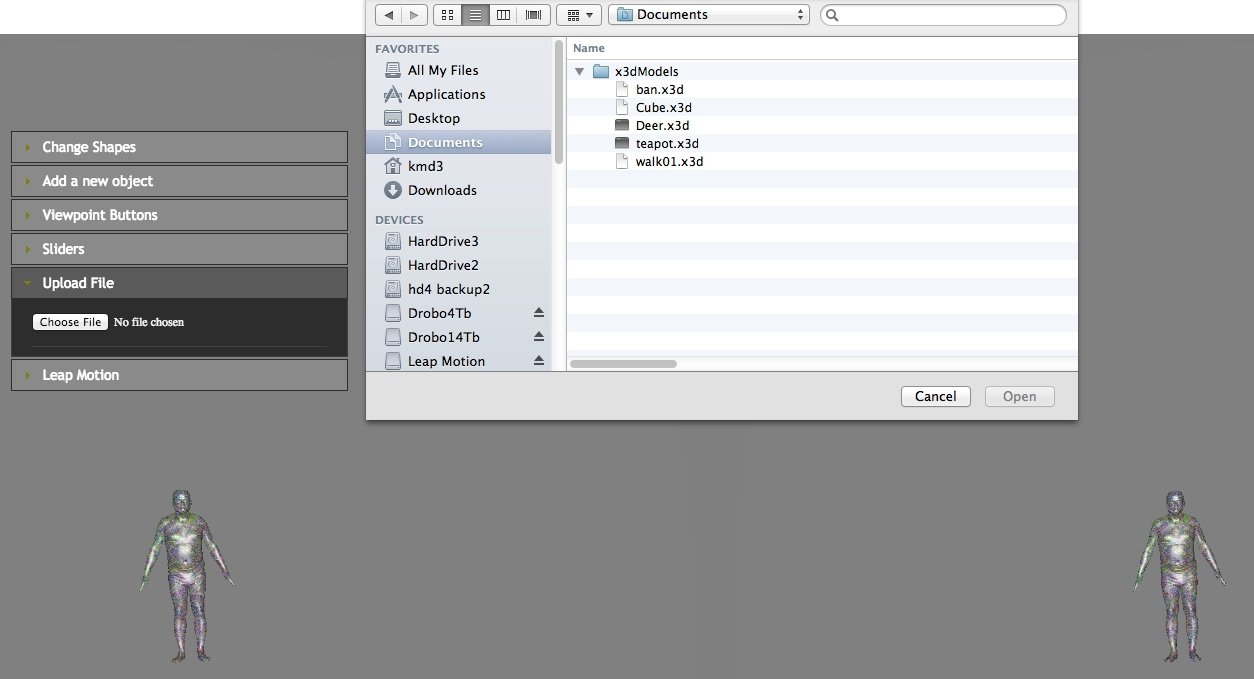This screenshot has width=1254, height=679.
Task: Click the Cancel button
Action: [935, 397]
